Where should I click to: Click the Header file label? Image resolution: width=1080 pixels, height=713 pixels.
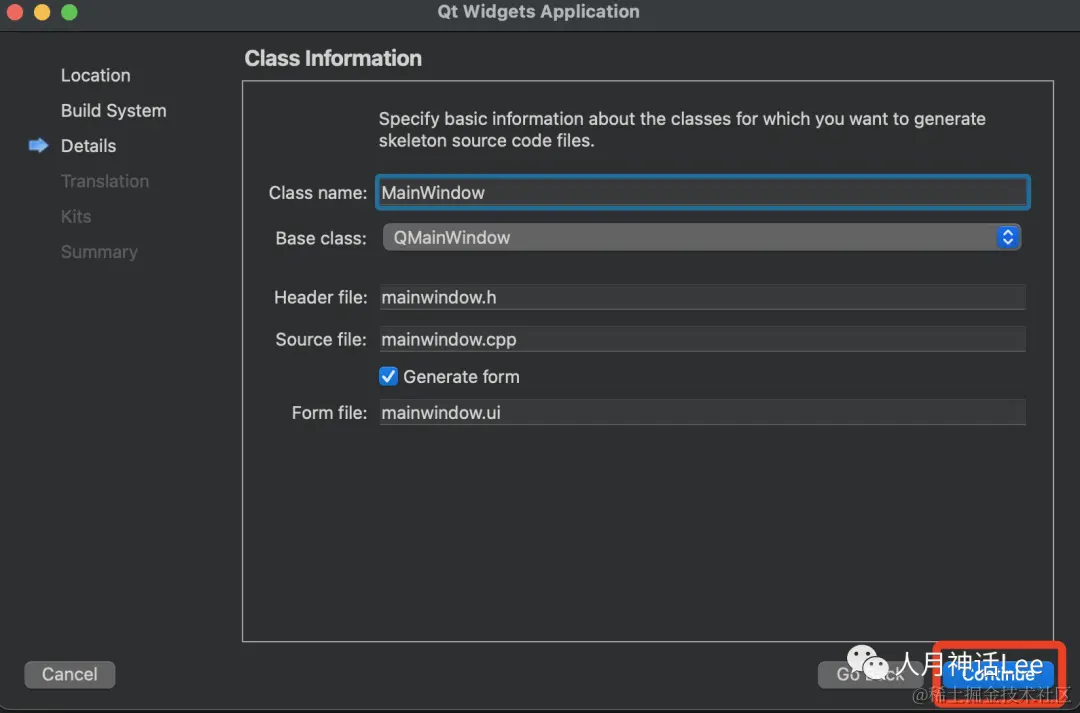(x=320, y=297)
